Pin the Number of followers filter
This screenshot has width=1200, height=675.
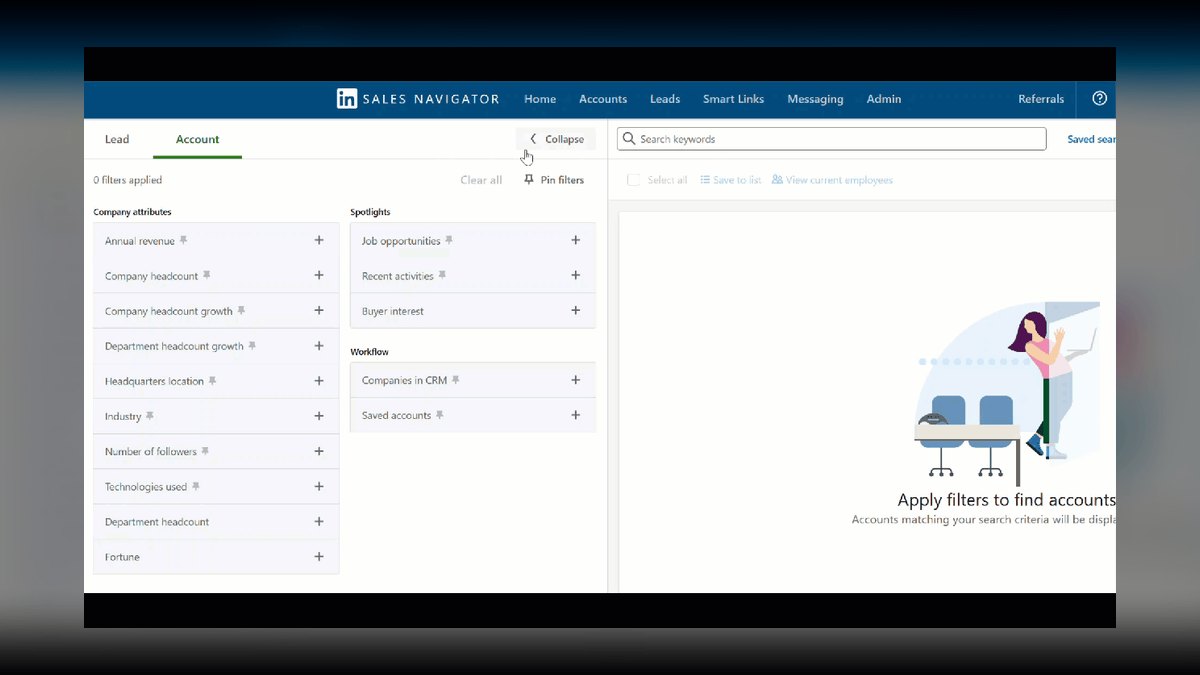click(x=205, y=451)
